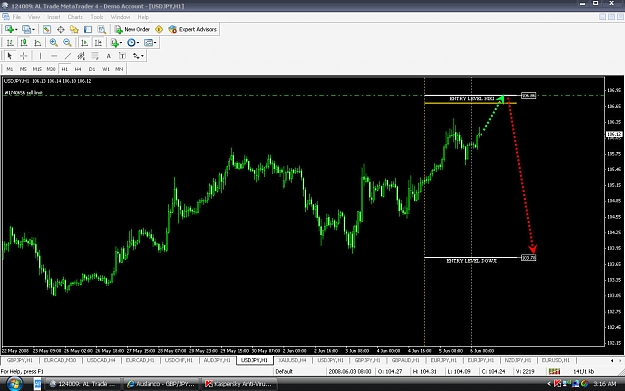The width and height of the screenshot is (625, 391).
Task: Switch timeframe to M30
Action: tap(51, 69)
